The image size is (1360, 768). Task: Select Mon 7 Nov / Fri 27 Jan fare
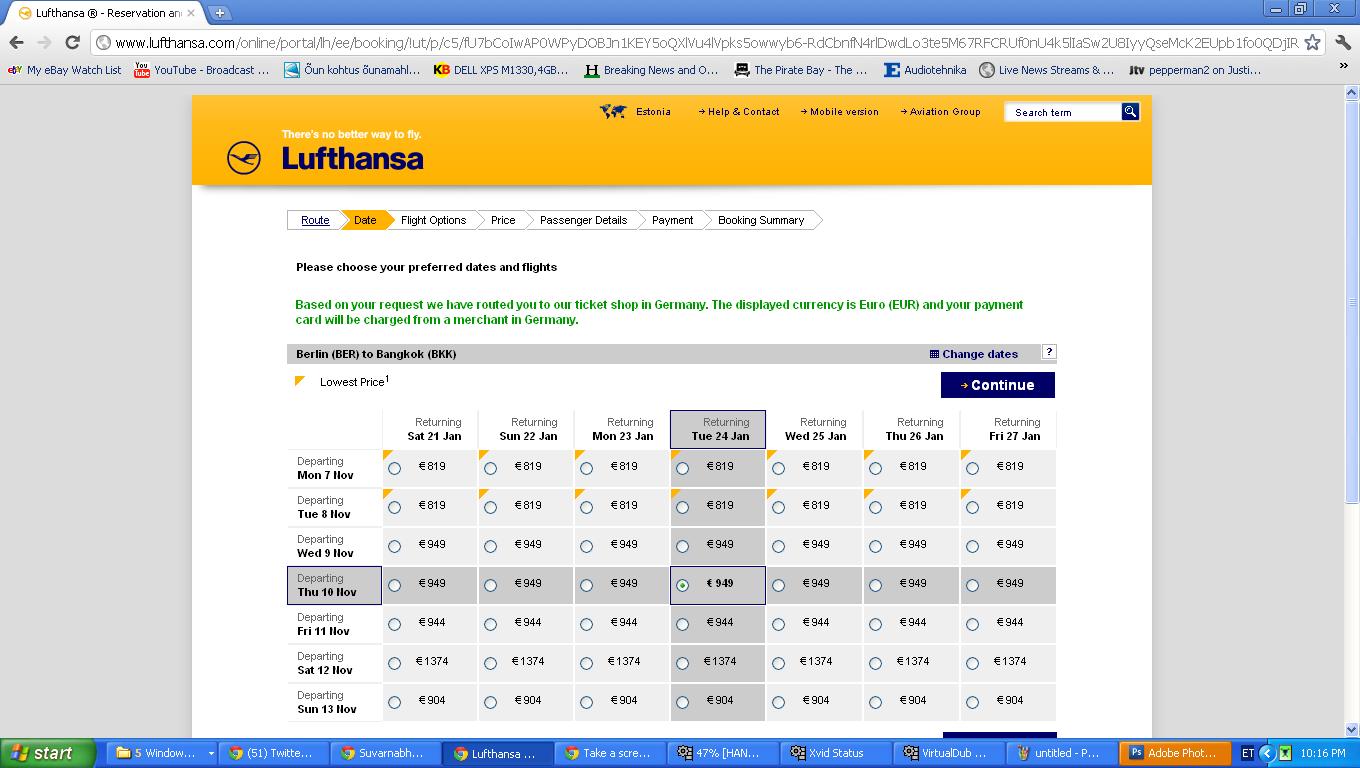[x=972, y=468]
